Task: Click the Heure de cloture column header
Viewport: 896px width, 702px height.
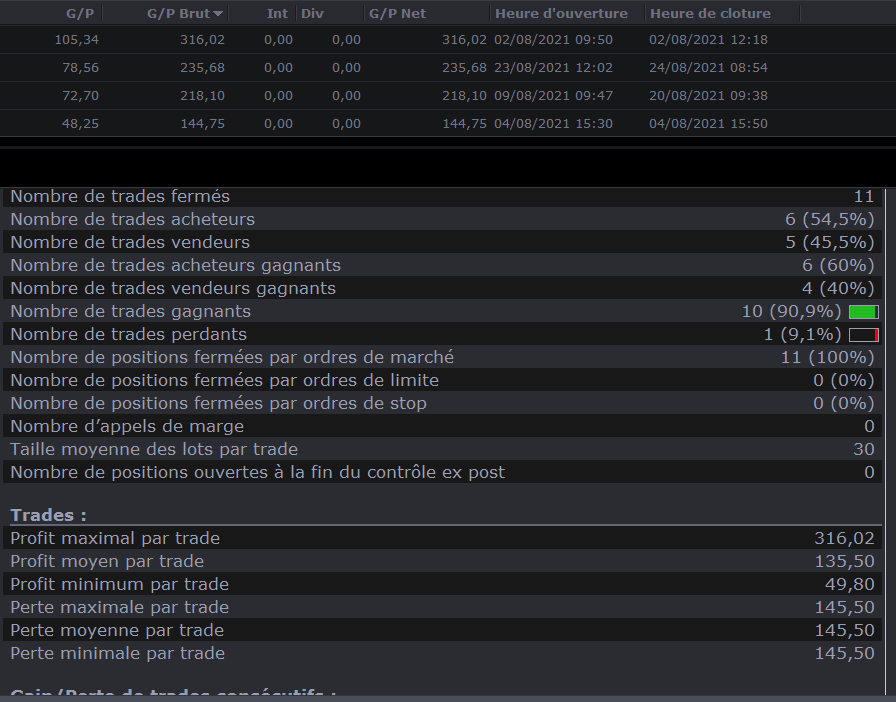Action: 710,13
